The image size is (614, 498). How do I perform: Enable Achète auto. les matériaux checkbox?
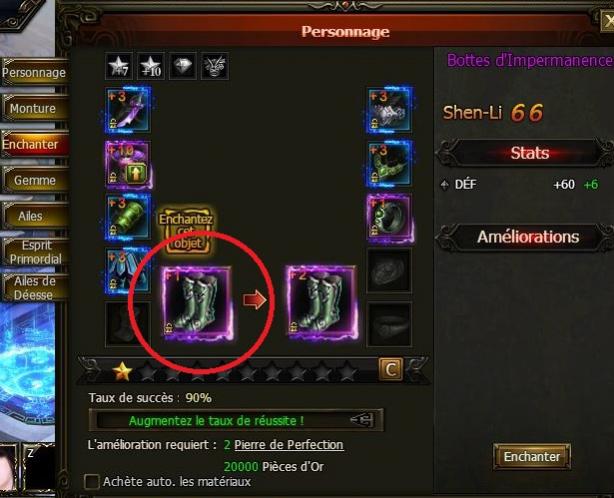point(92,482)
